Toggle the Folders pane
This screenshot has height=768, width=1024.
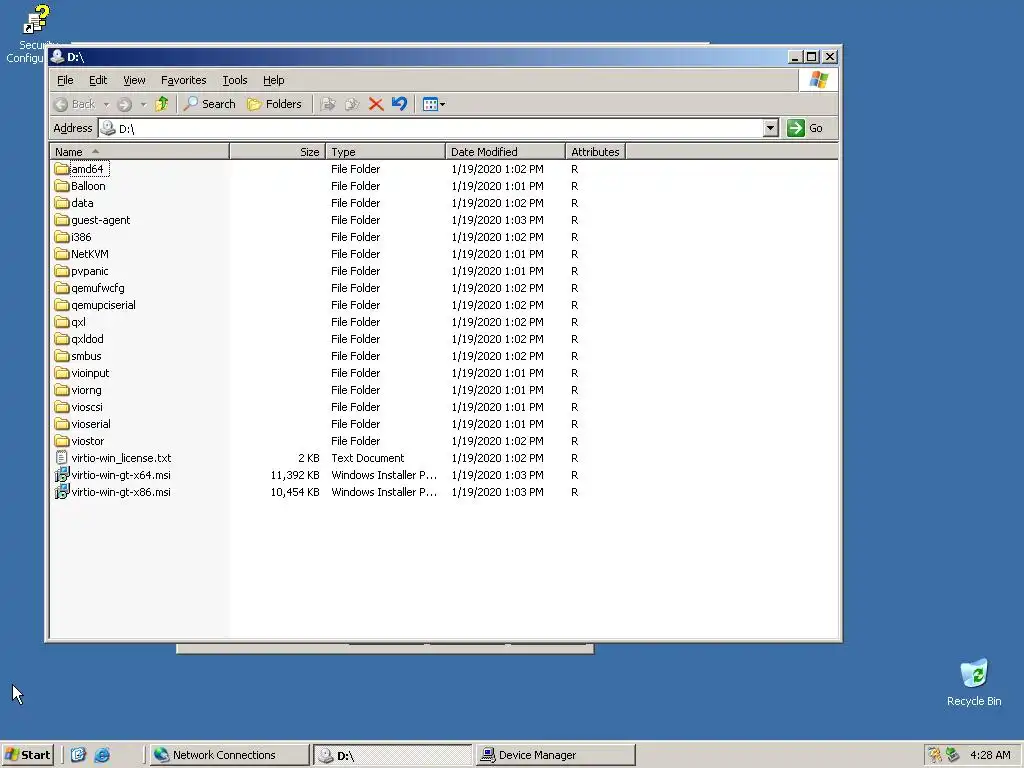[274, 104]
